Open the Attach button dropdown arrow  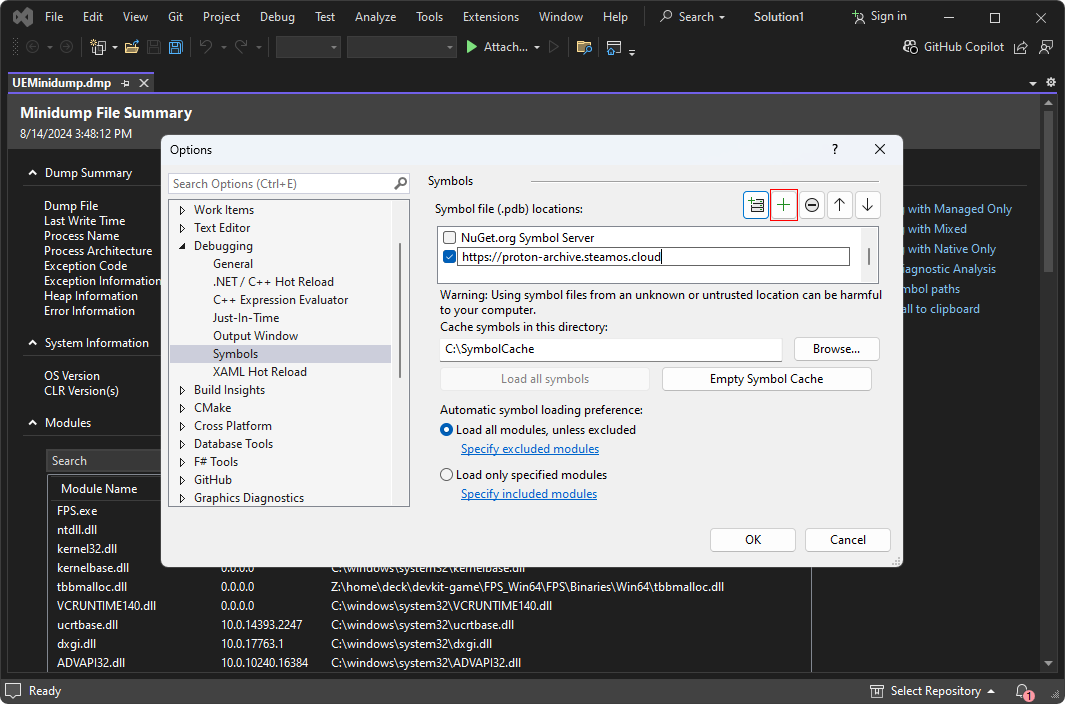pos(537,48)
